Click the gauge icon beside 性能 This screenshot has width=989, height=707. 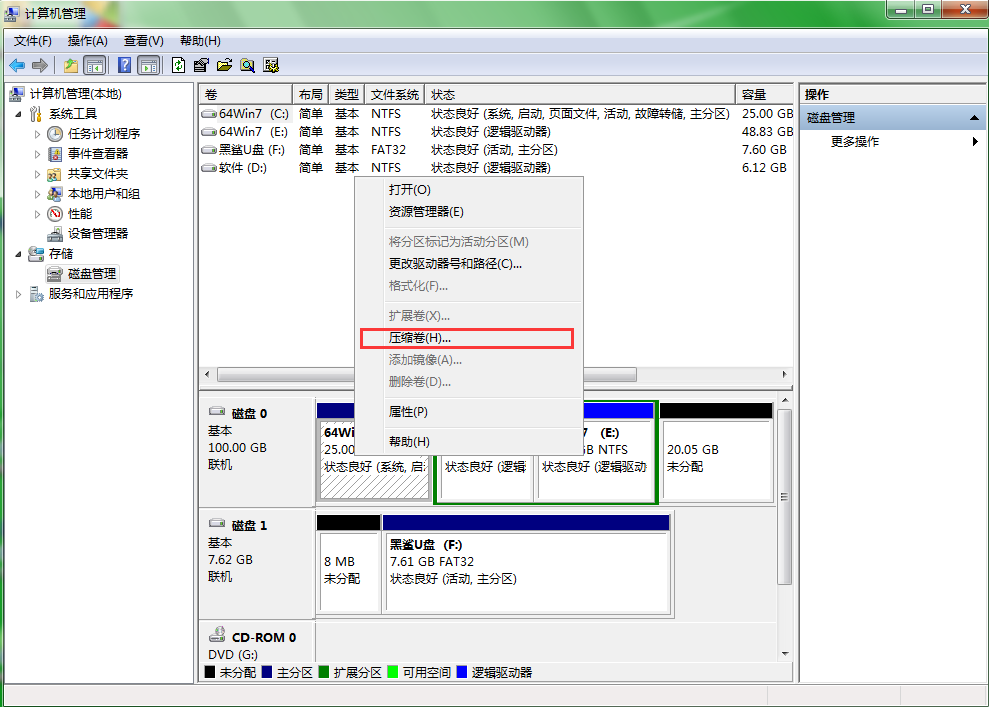click(56, 214)
